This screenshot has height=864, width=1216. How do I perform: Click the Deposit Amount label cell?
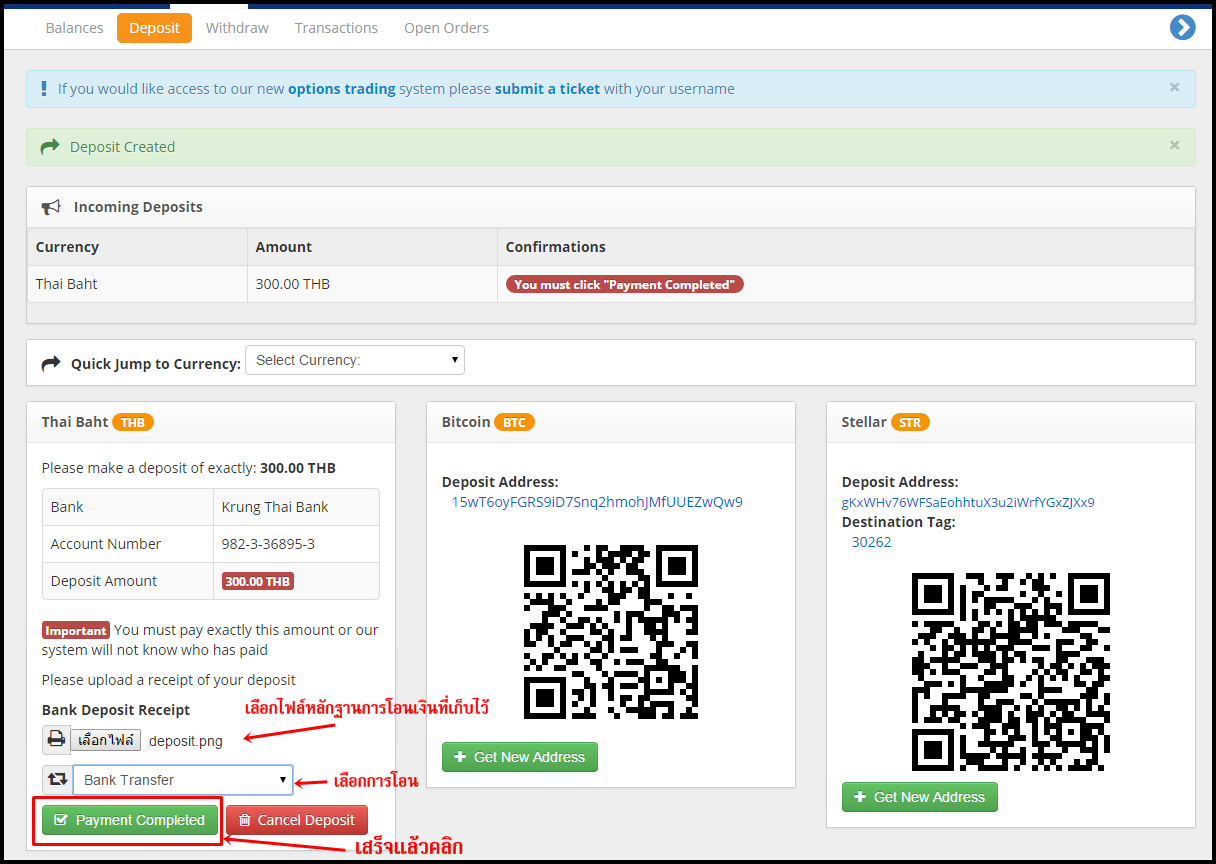click(128, 581)
